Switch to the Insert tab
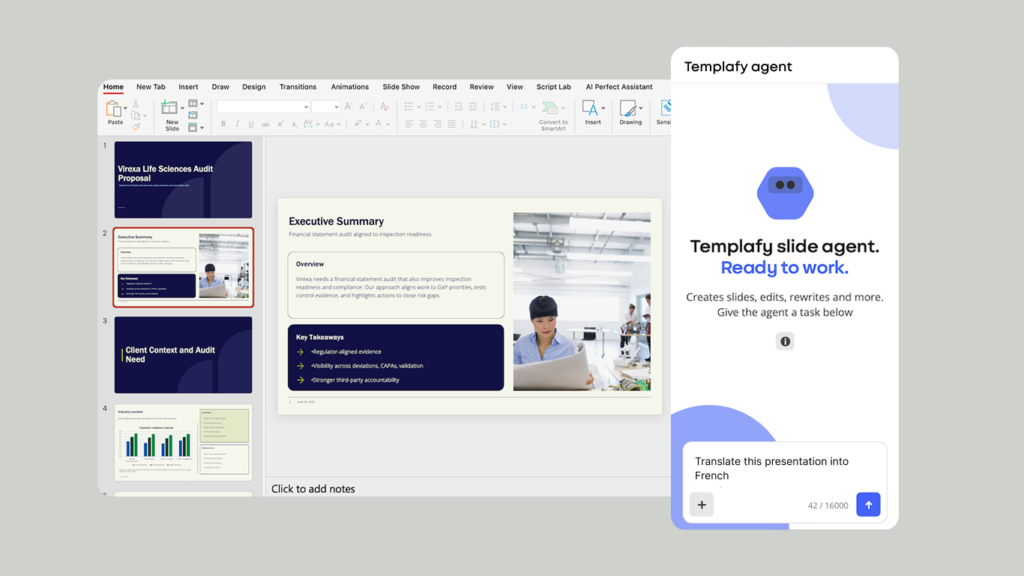This screenshot has height=576, width=1024. pyautogui.click(x=188, y=87)
